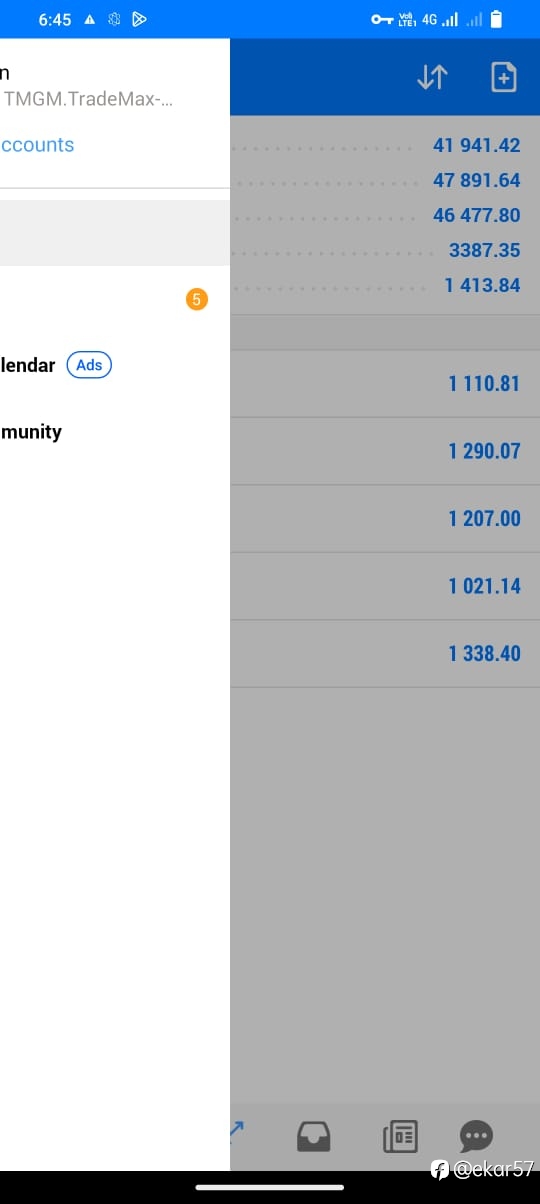Image resolution: width=540 pixels, height=1204 pixels.
Task: Select the highlighted gray drawer menu row
Action: pos(115,233)
